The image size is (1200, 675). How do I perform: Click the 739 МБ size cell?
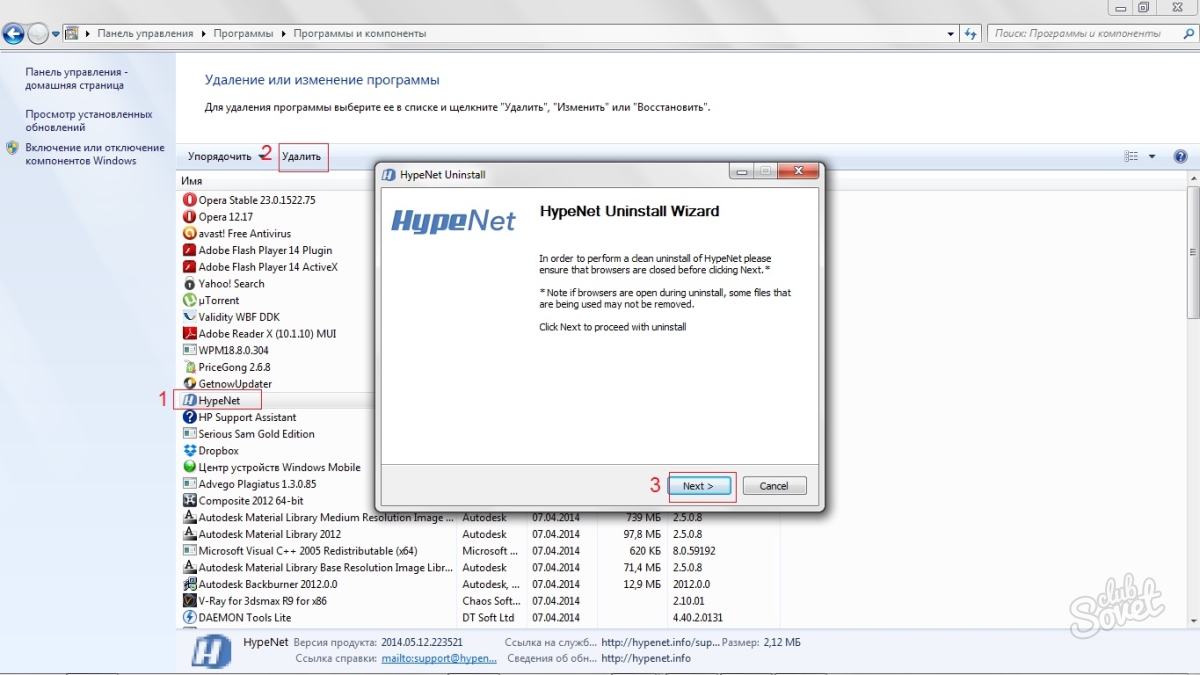644,517
